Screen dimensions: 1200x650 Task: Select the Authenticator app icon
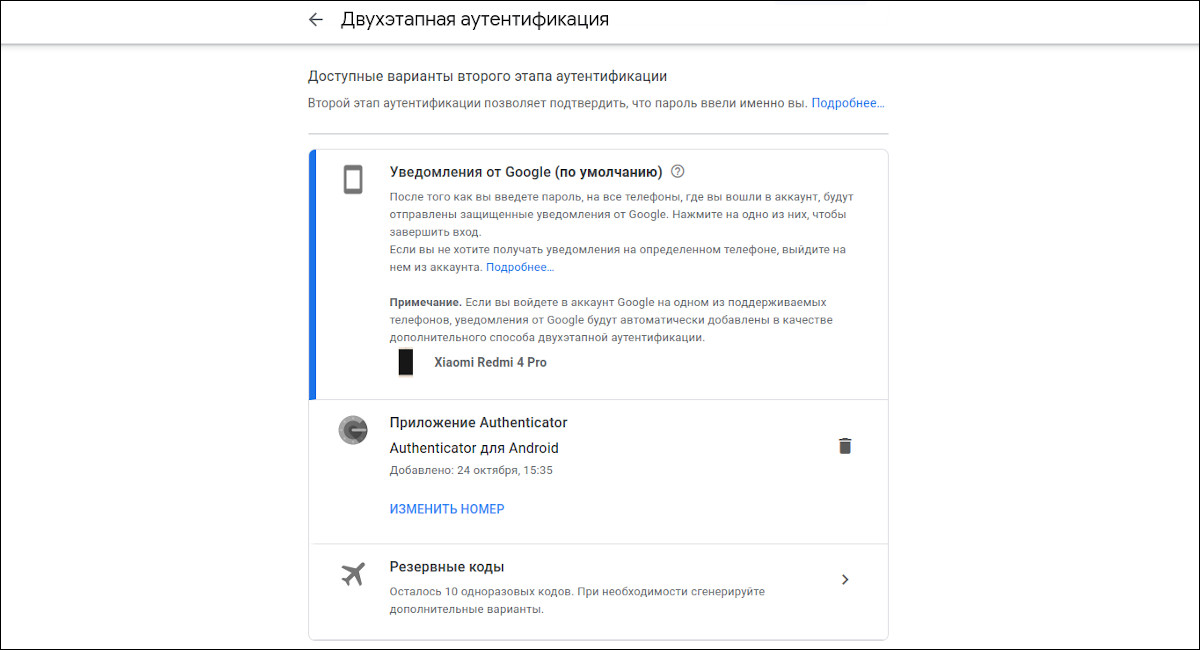353,430
